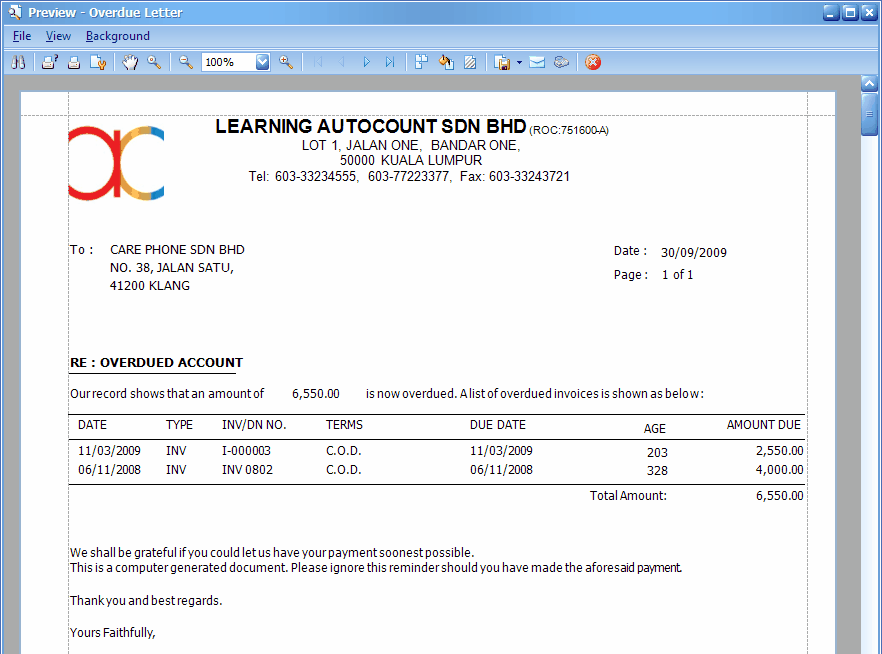Viewport: 882px width, 654px height.
Task: Select the hand pan tool
Action: (x=130, y=62)
